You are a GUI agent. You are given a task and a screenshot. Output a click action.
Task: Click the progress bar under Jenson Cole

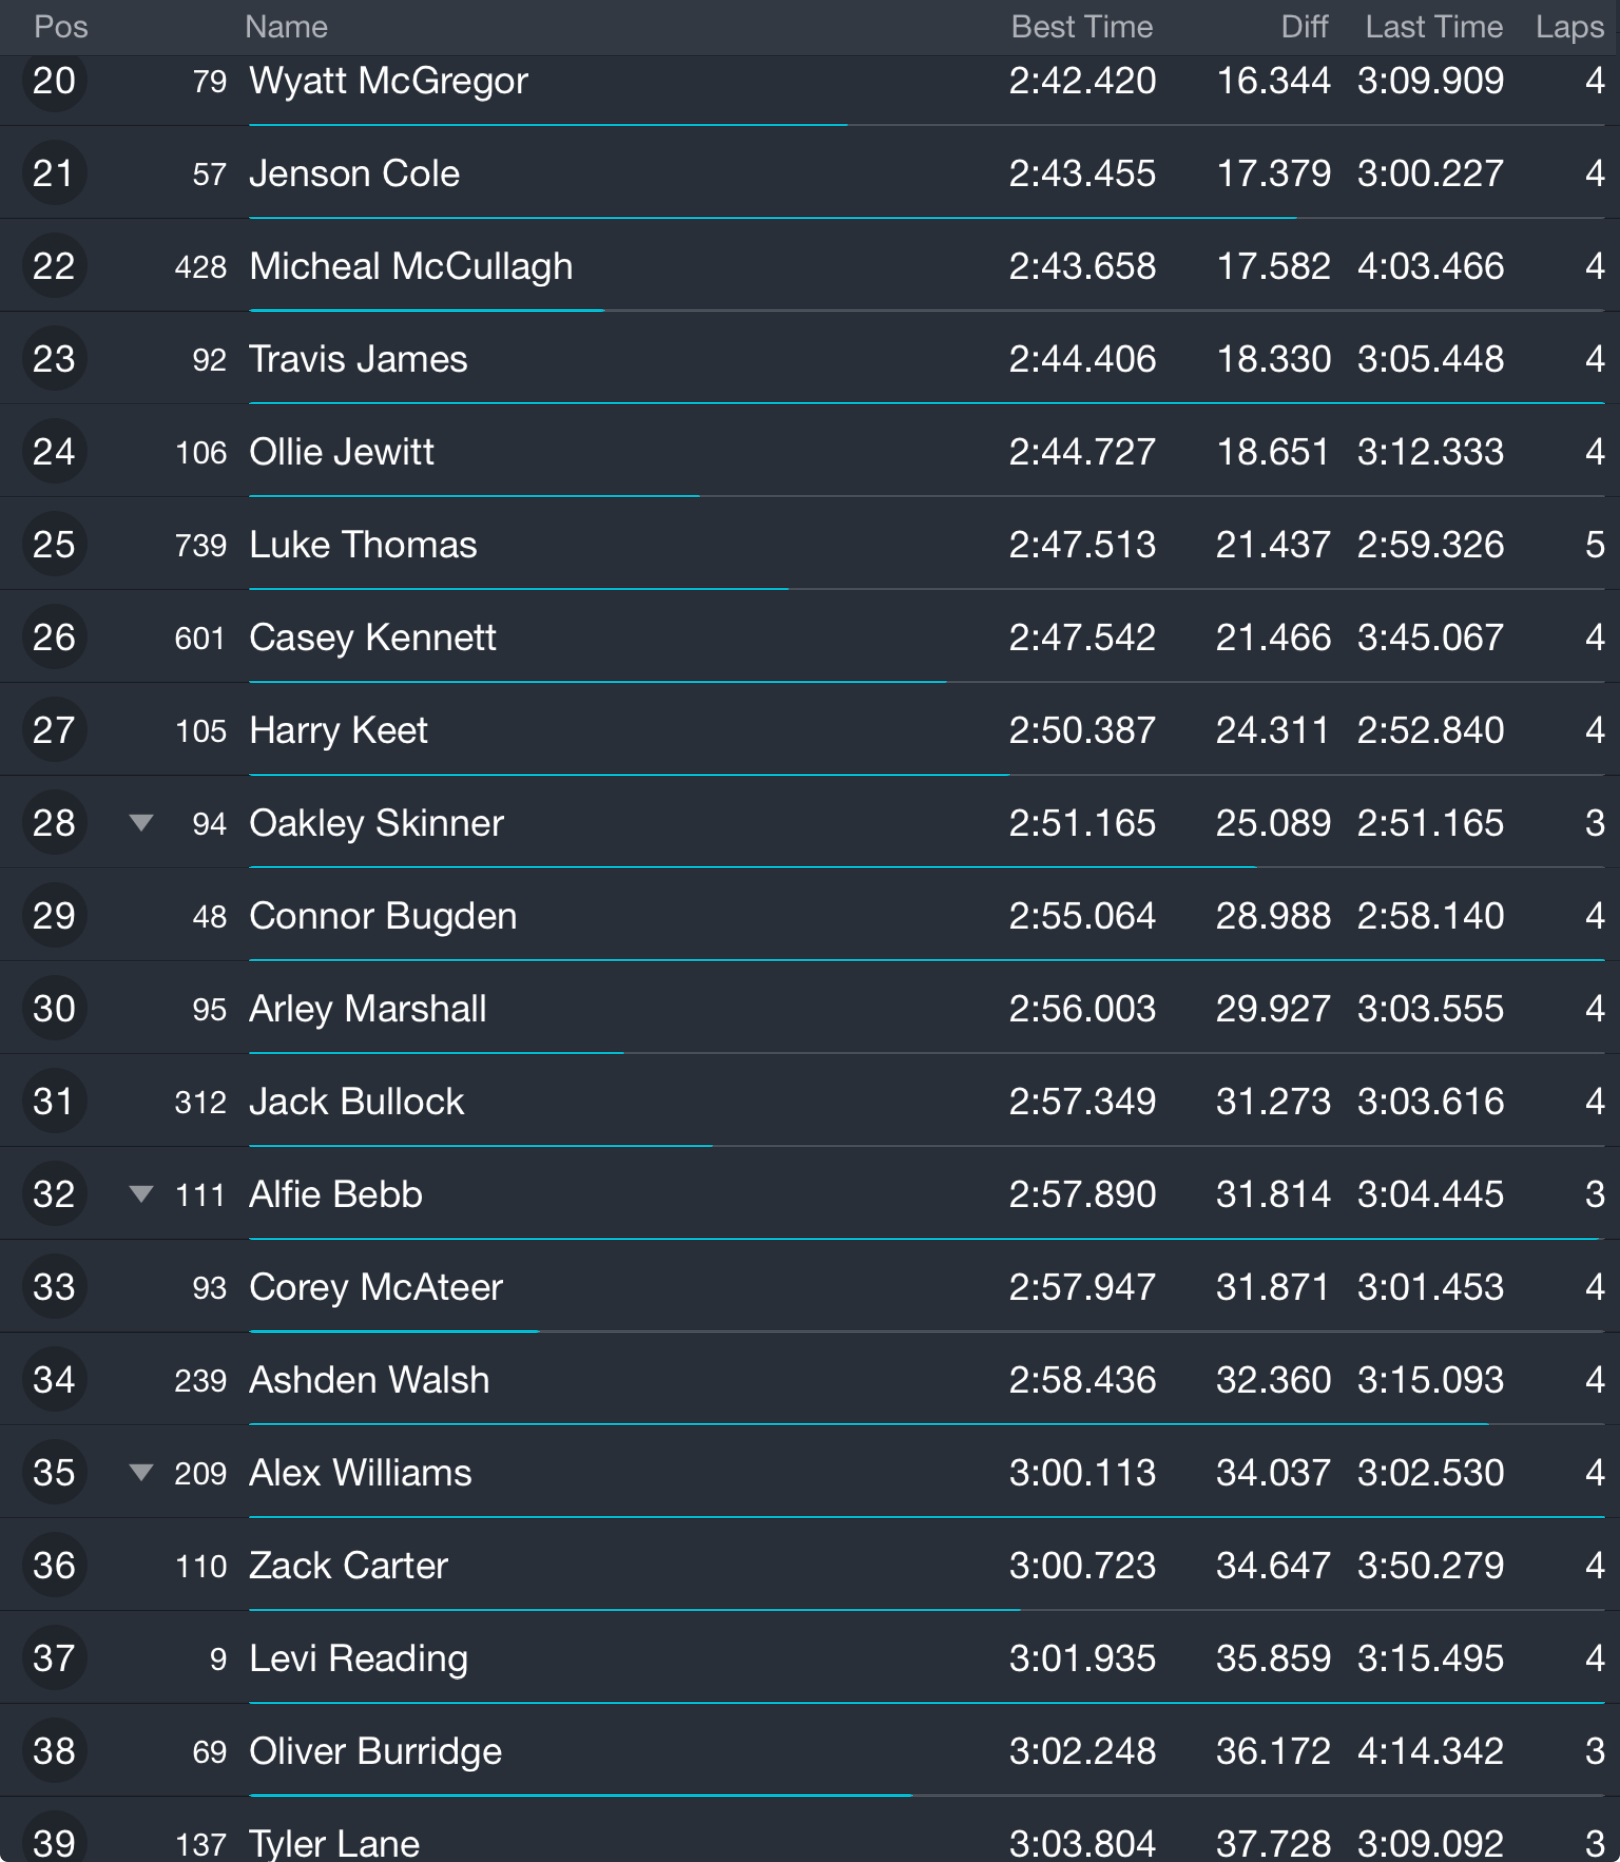coord(770,218)
